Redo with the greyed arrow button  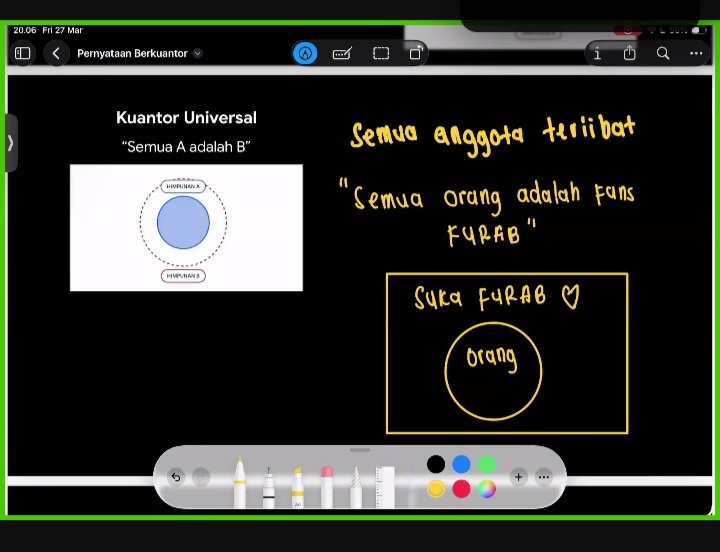click(200, 477)
